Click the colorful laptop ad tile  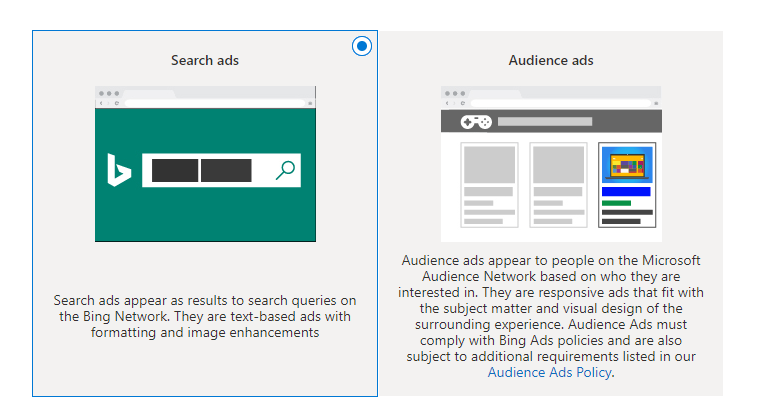pyautogui.click(x=627, y=185)
